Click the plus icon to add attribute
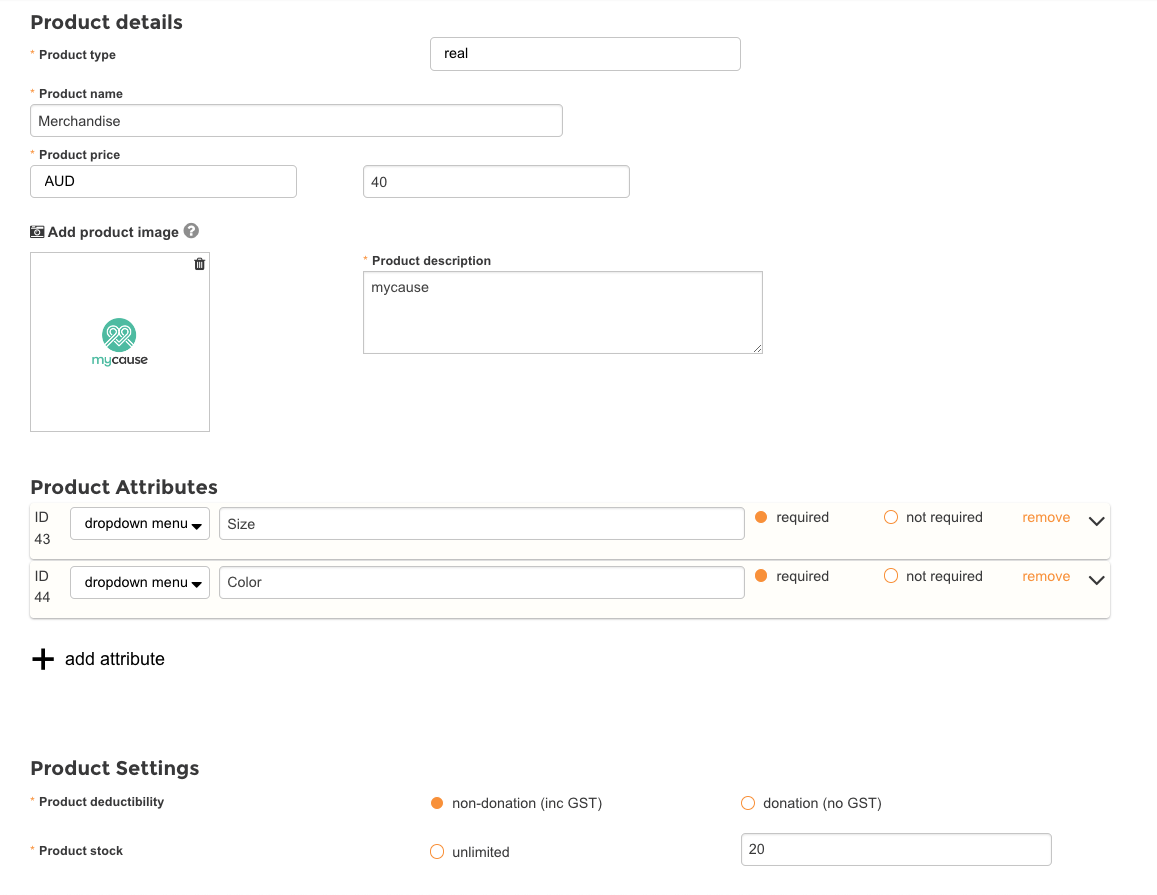1157x895 pixels. pos(43,659)
